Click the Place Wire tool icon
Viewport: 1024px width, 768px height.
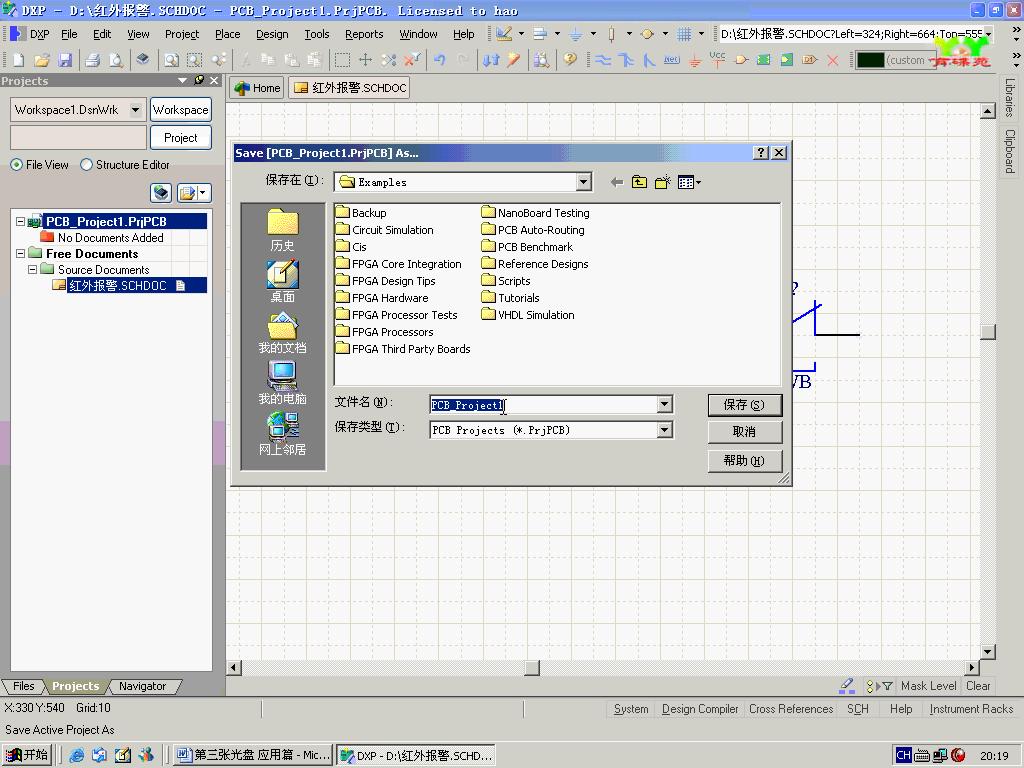(x=603, y=60)
